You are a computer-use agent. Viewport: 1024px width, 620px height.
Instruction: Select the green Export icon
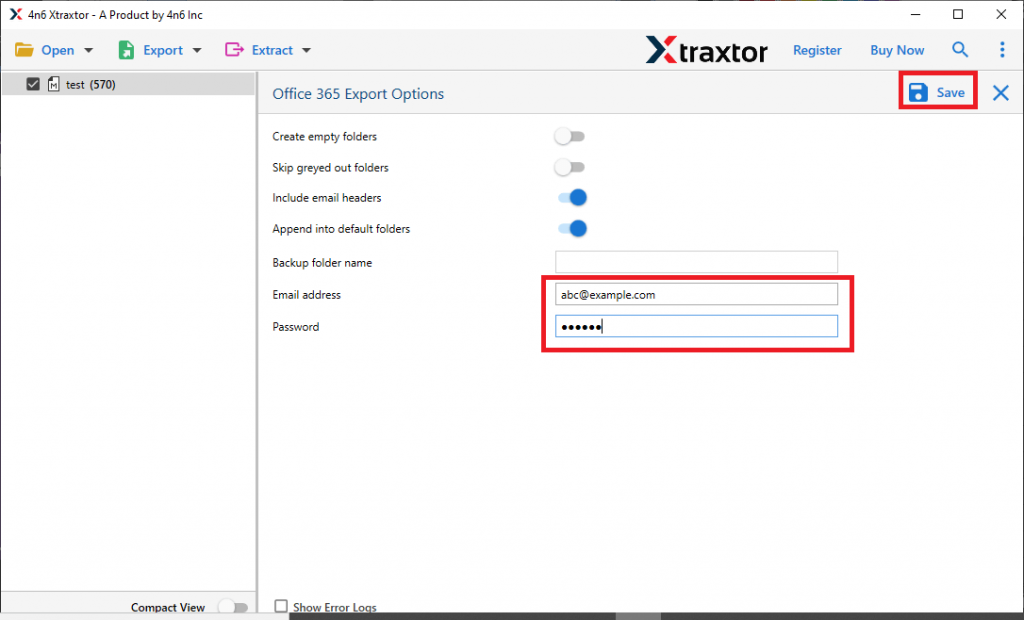point(125,48)
